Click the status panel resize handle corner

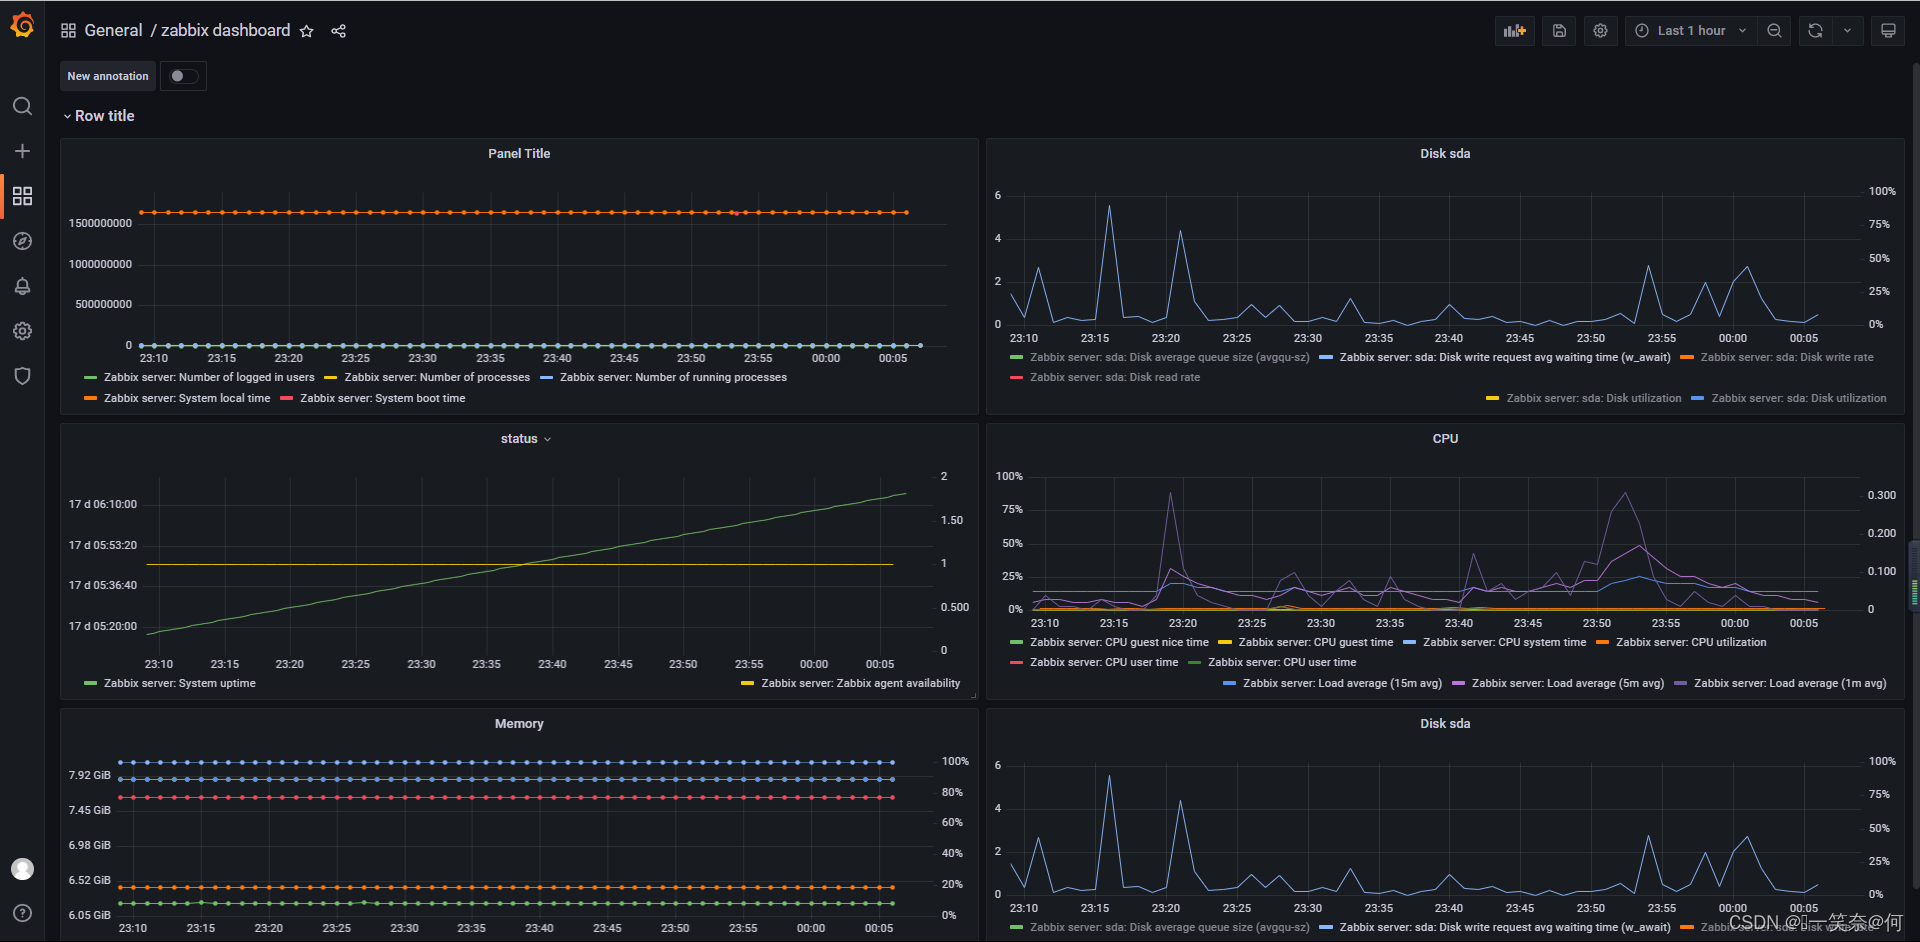[x=974, y=695]
